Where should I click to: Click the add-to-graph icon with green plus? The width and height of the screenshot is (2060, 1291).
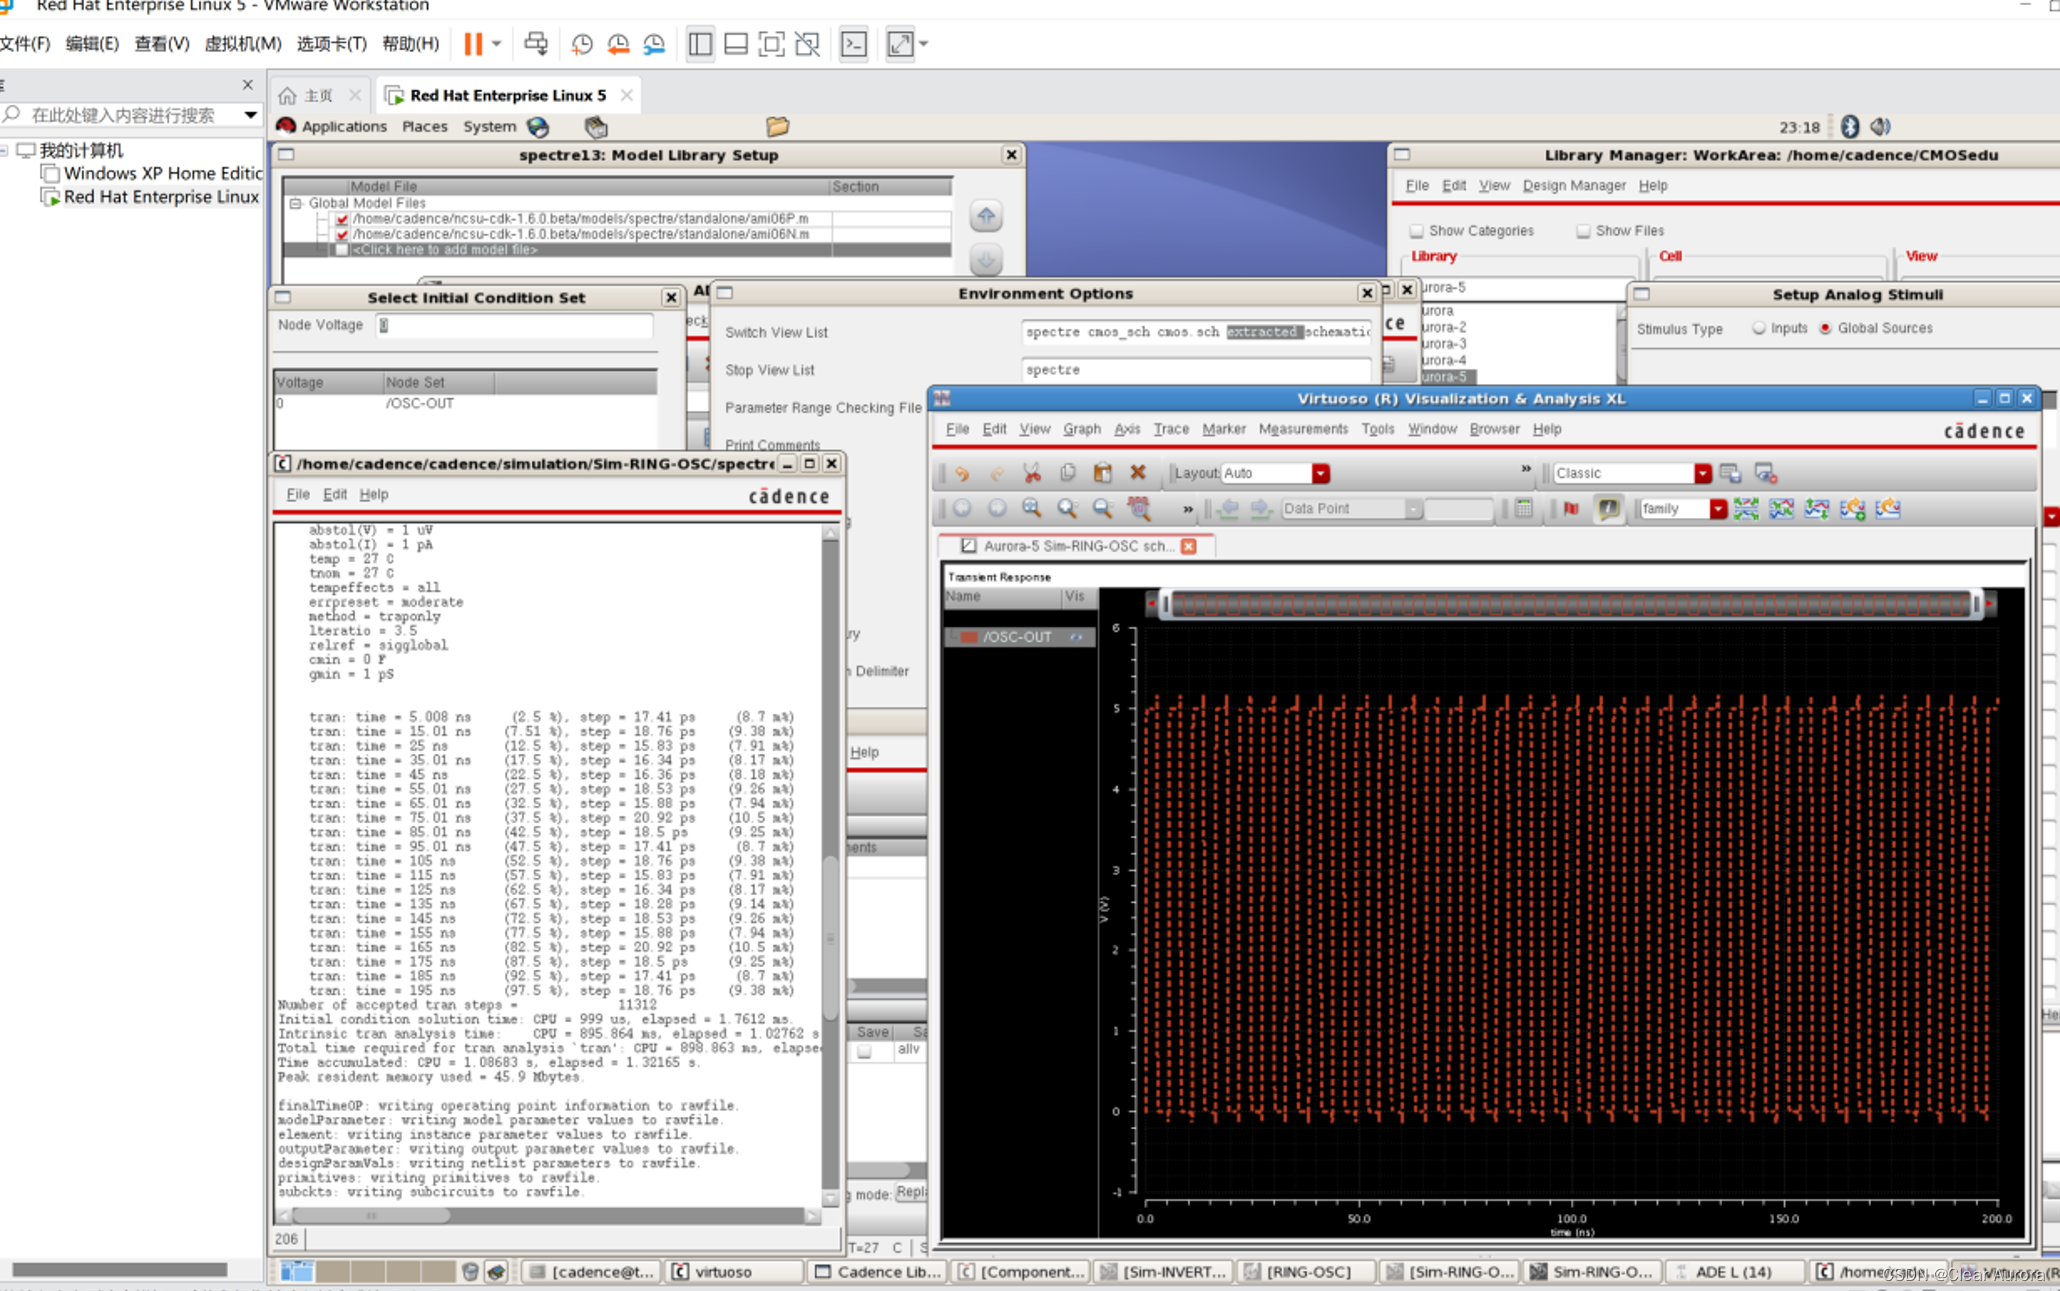click(x=1852, y=508)
